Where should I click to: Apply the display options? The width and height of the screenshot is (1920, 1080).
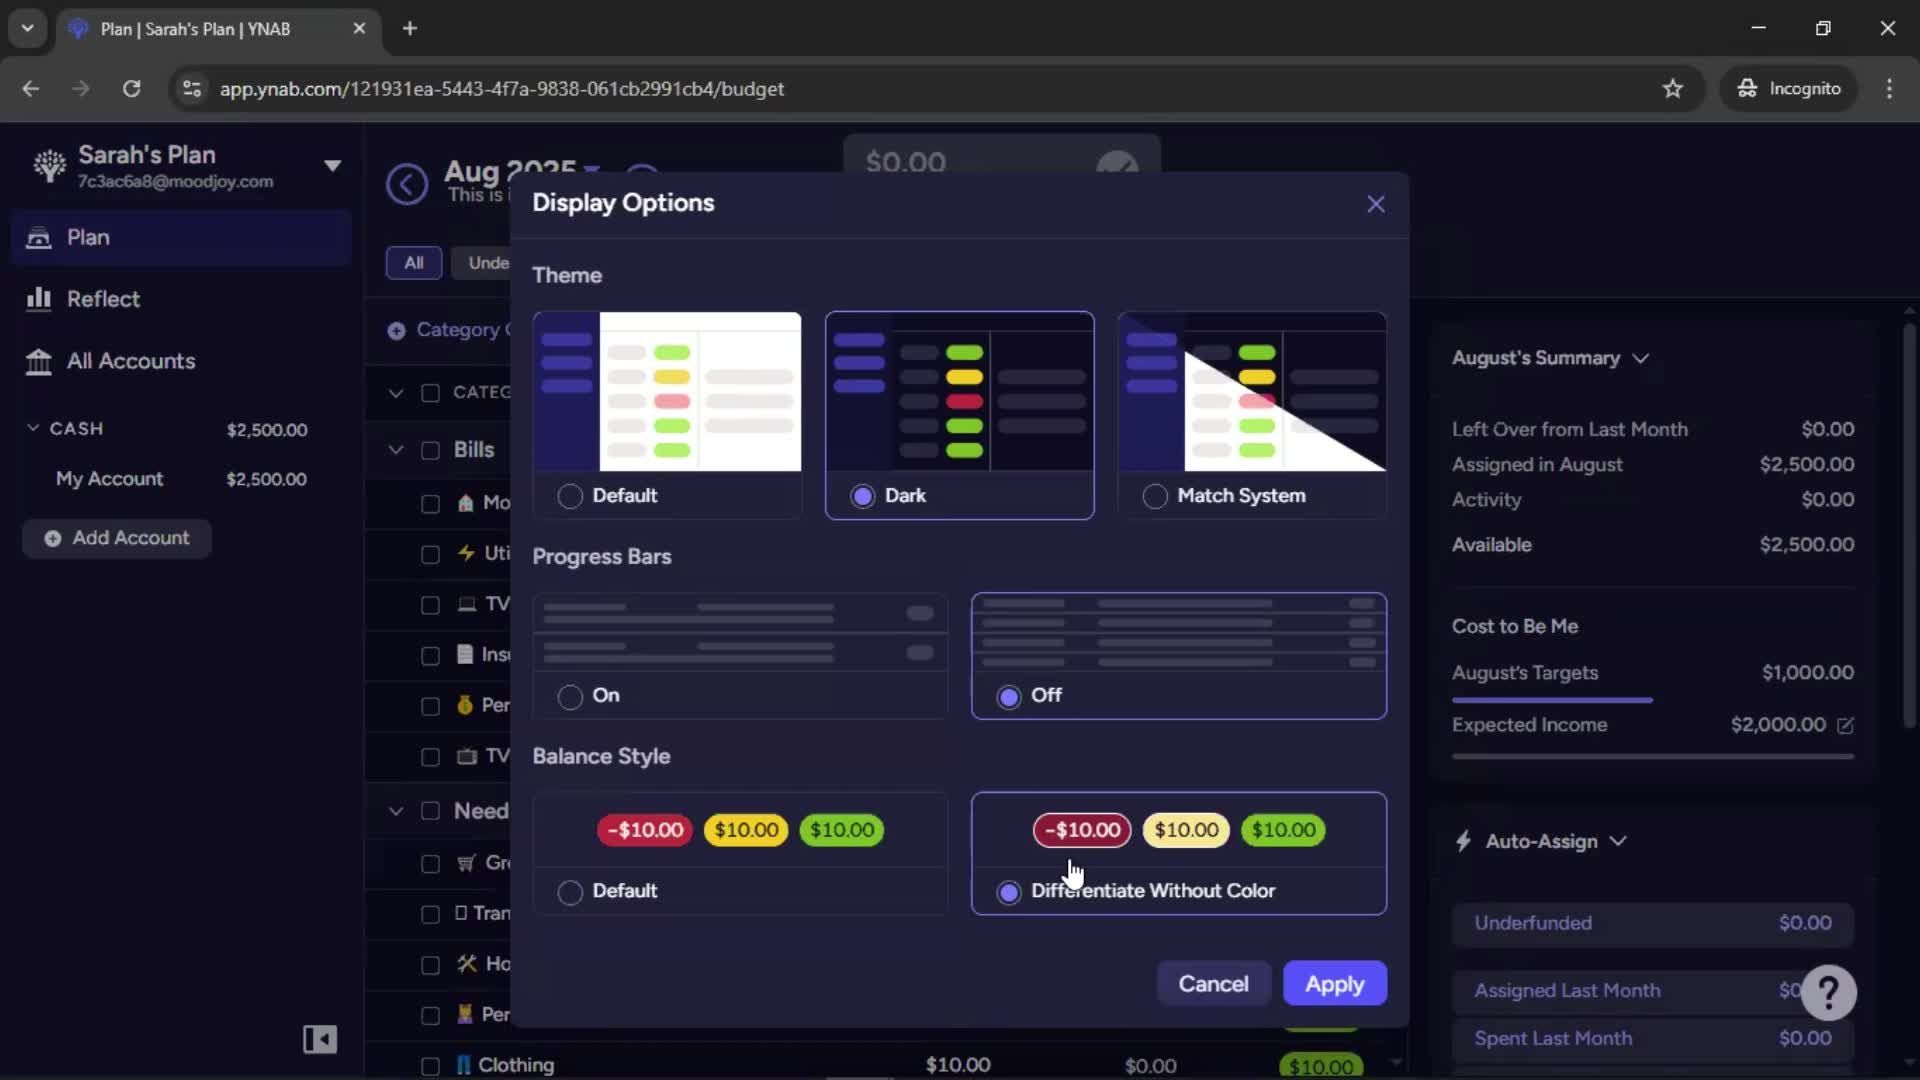coord(1335,984)
